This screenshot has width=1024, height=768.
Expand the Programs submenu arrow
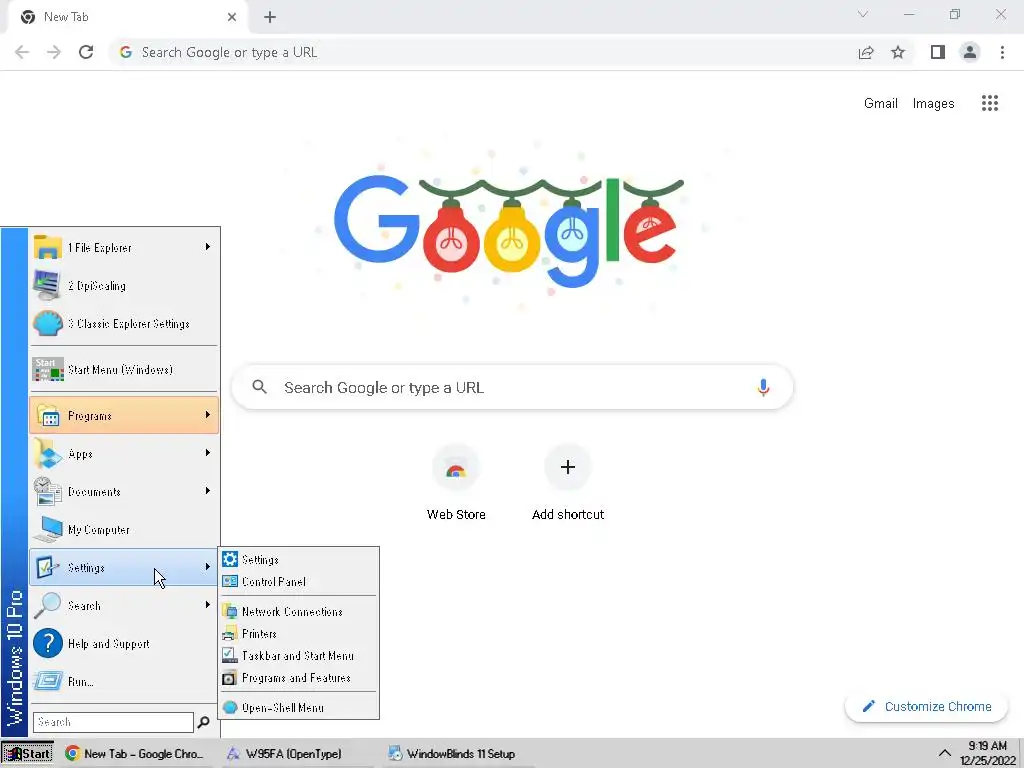click(x=208, y=415)
